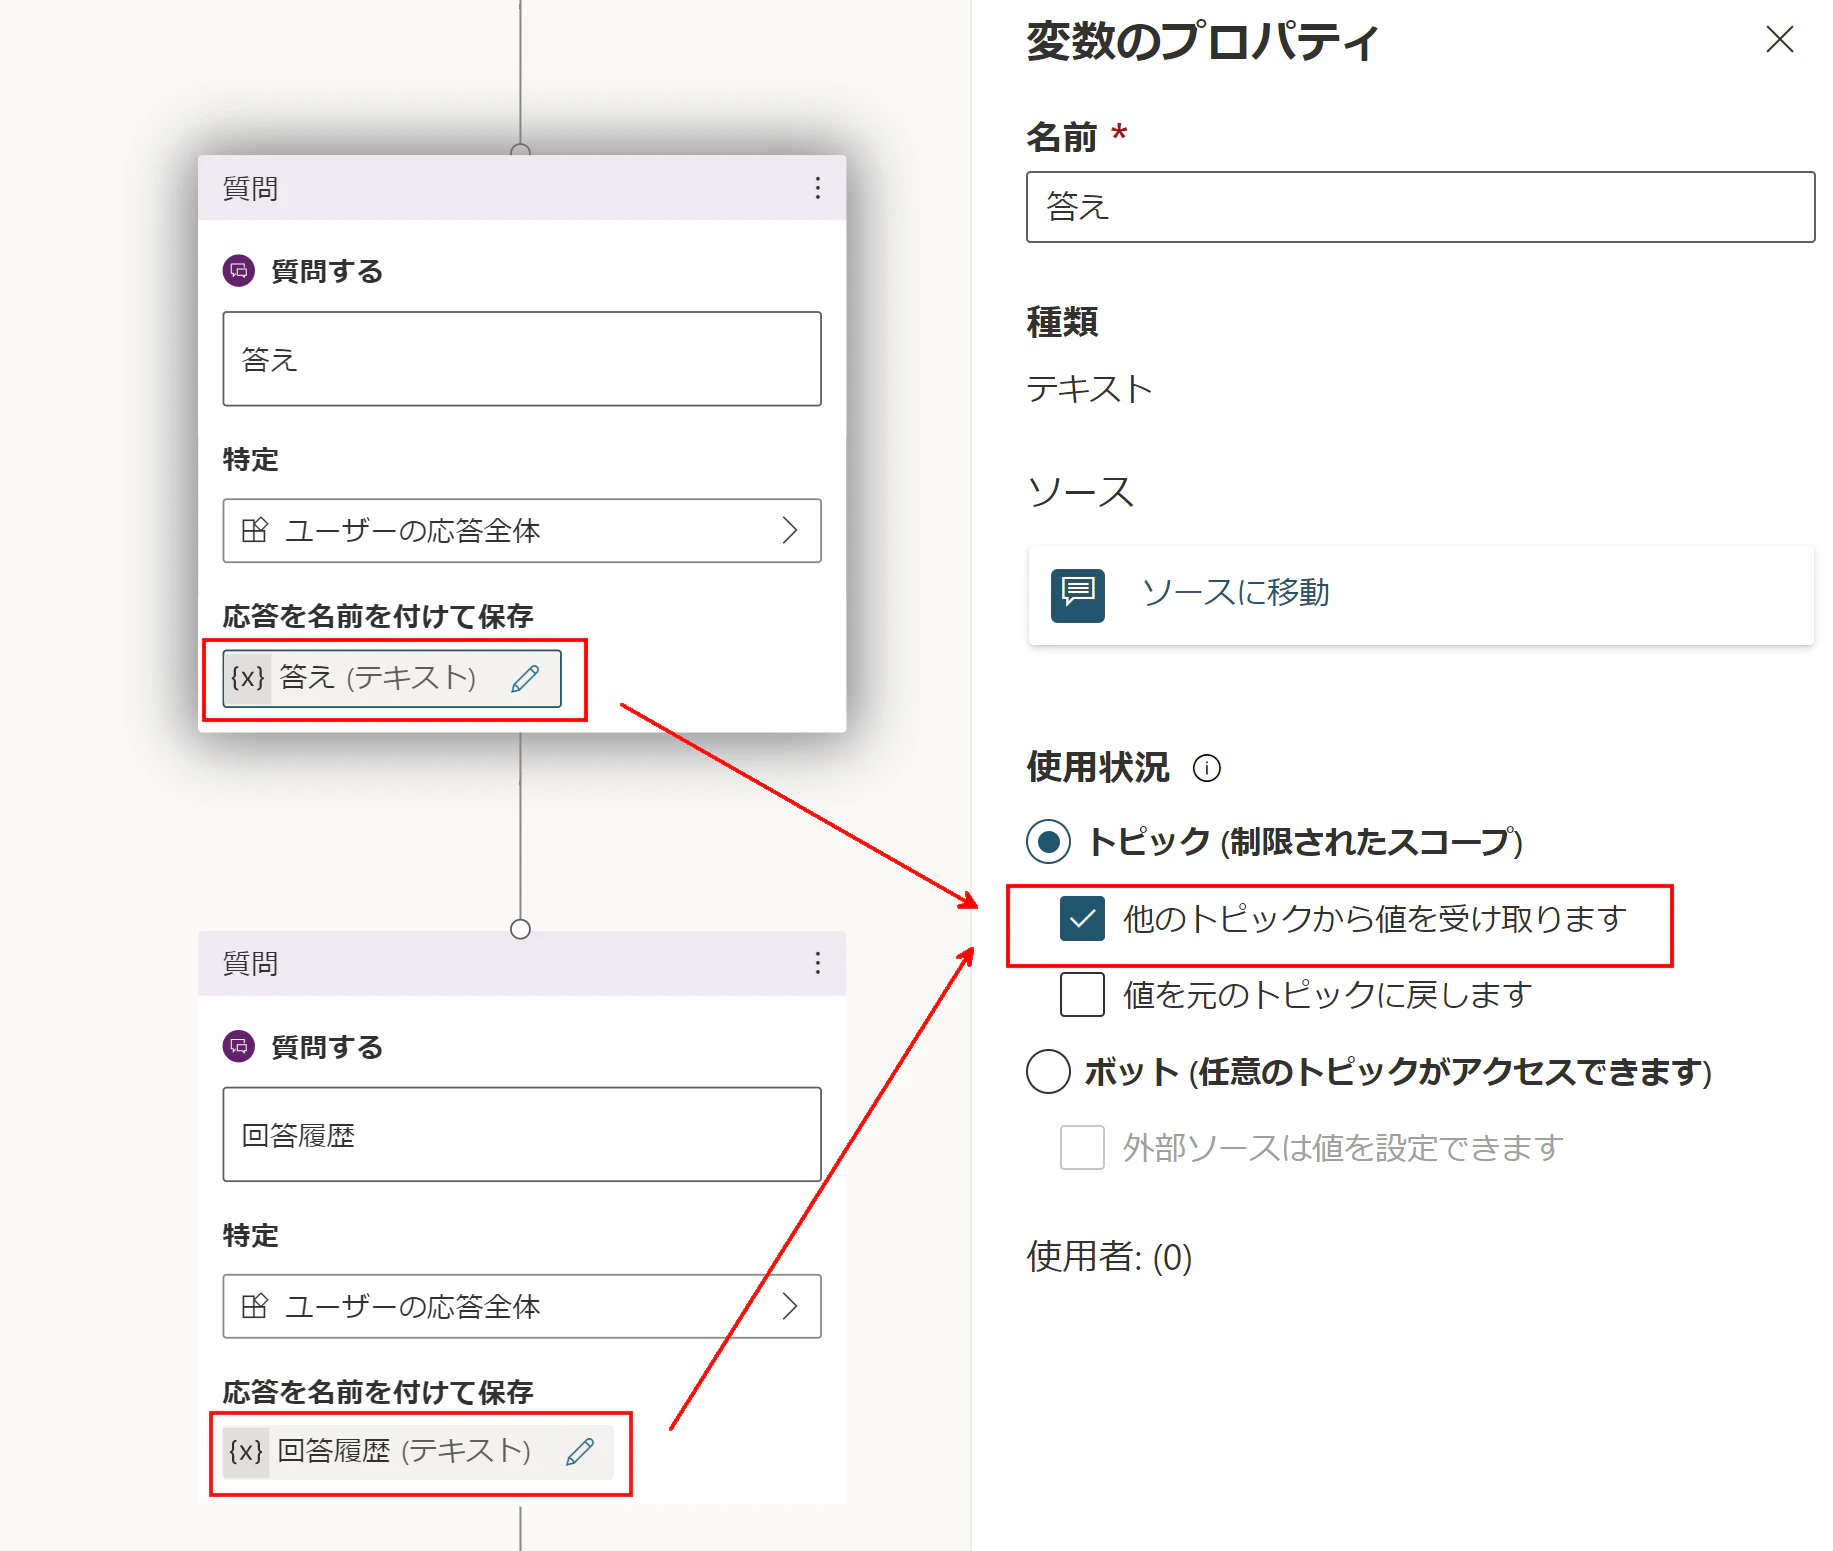Screen dimensions: 1833x1551
Task: Check 値を元のトピックに戻します checkbox
Action: click(1082, 995)
